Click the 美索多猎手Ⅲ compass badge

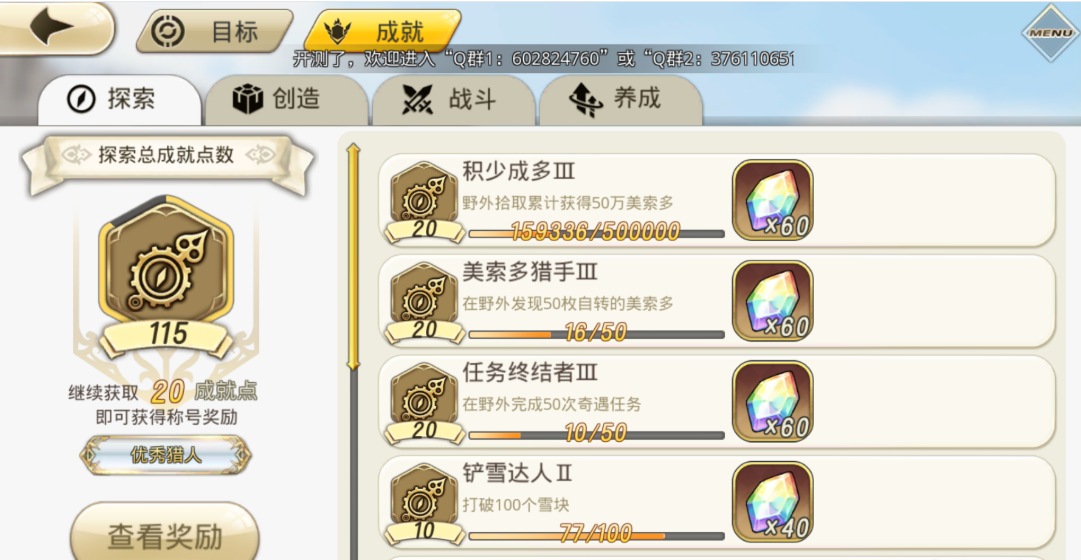[424, 303]
